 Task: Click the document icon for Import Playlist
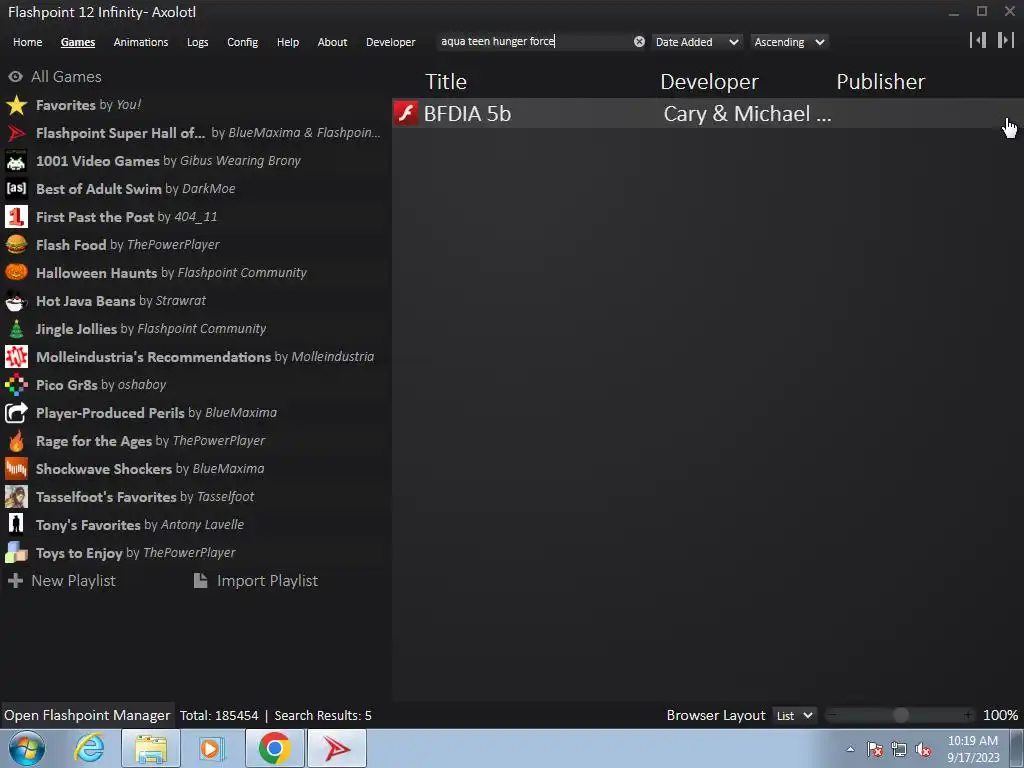tap(200, 581)
